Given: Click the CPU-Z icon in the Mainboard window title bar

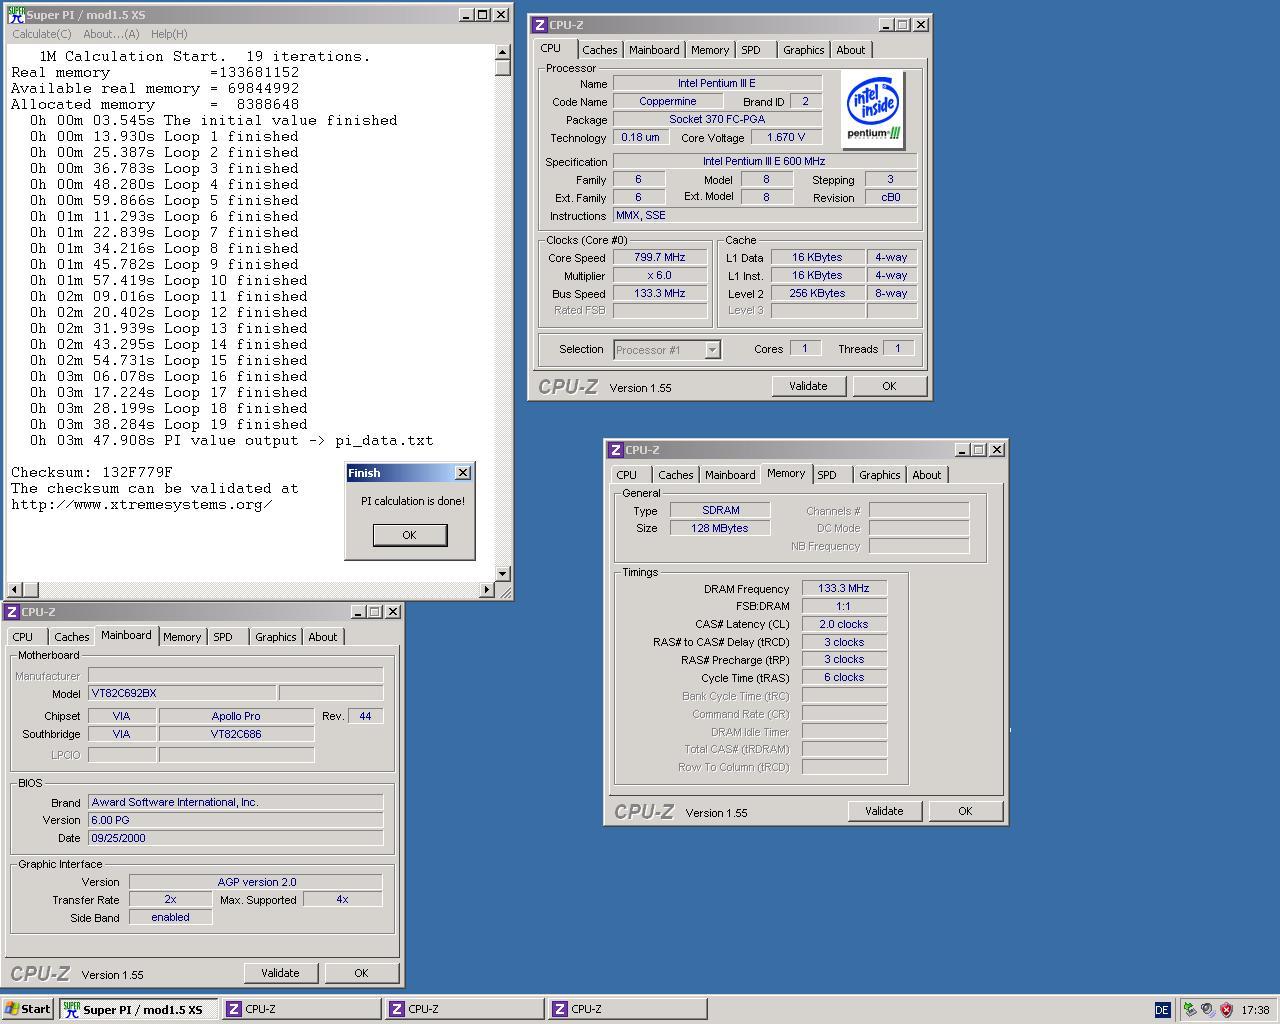Looking at the screenshot, I should [12, 612].
